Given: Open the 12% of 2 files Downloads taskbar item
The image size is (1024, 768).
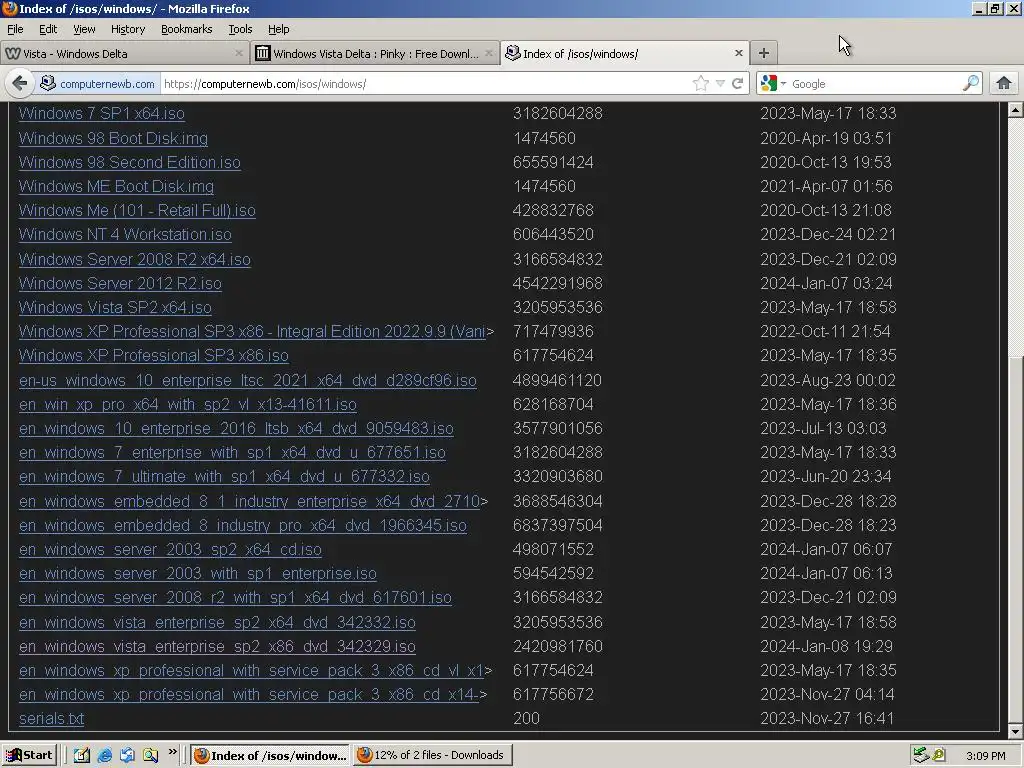Looking at the screenshot, I should 432,755.
